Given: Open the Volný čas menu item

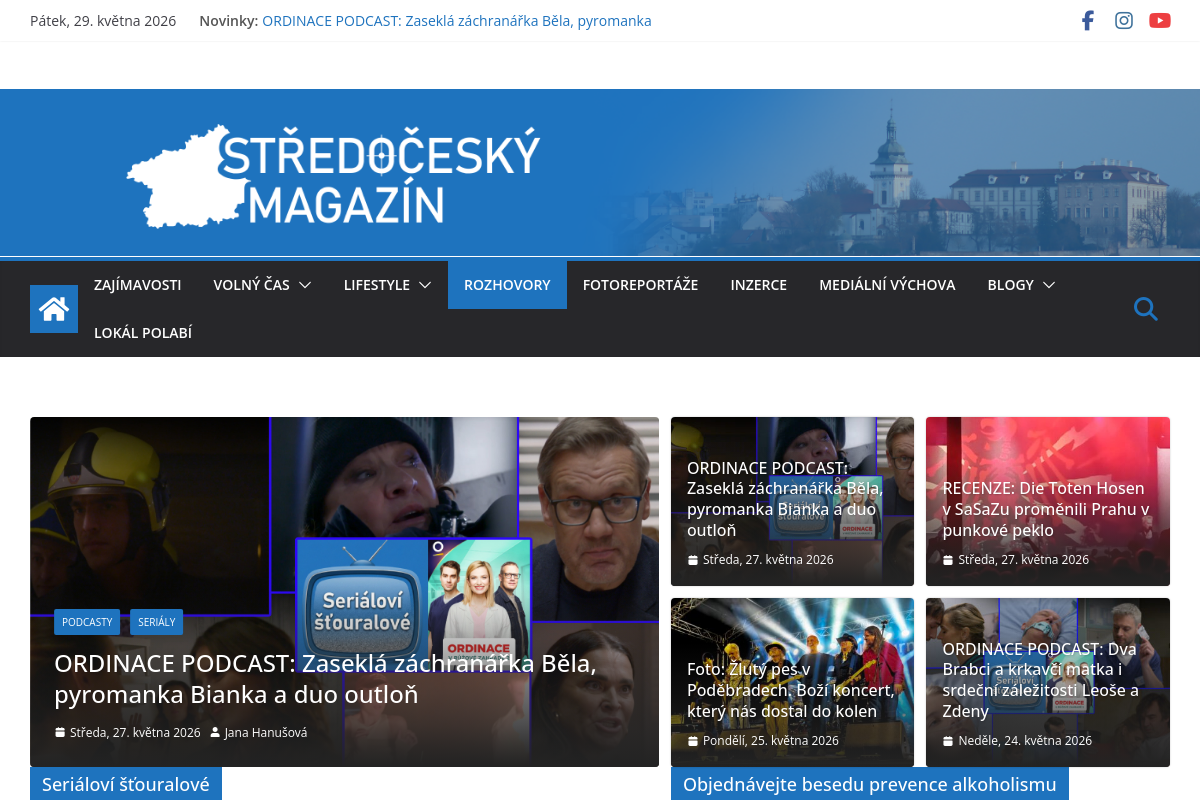Looking at the screenshot, I should point(251,285).
